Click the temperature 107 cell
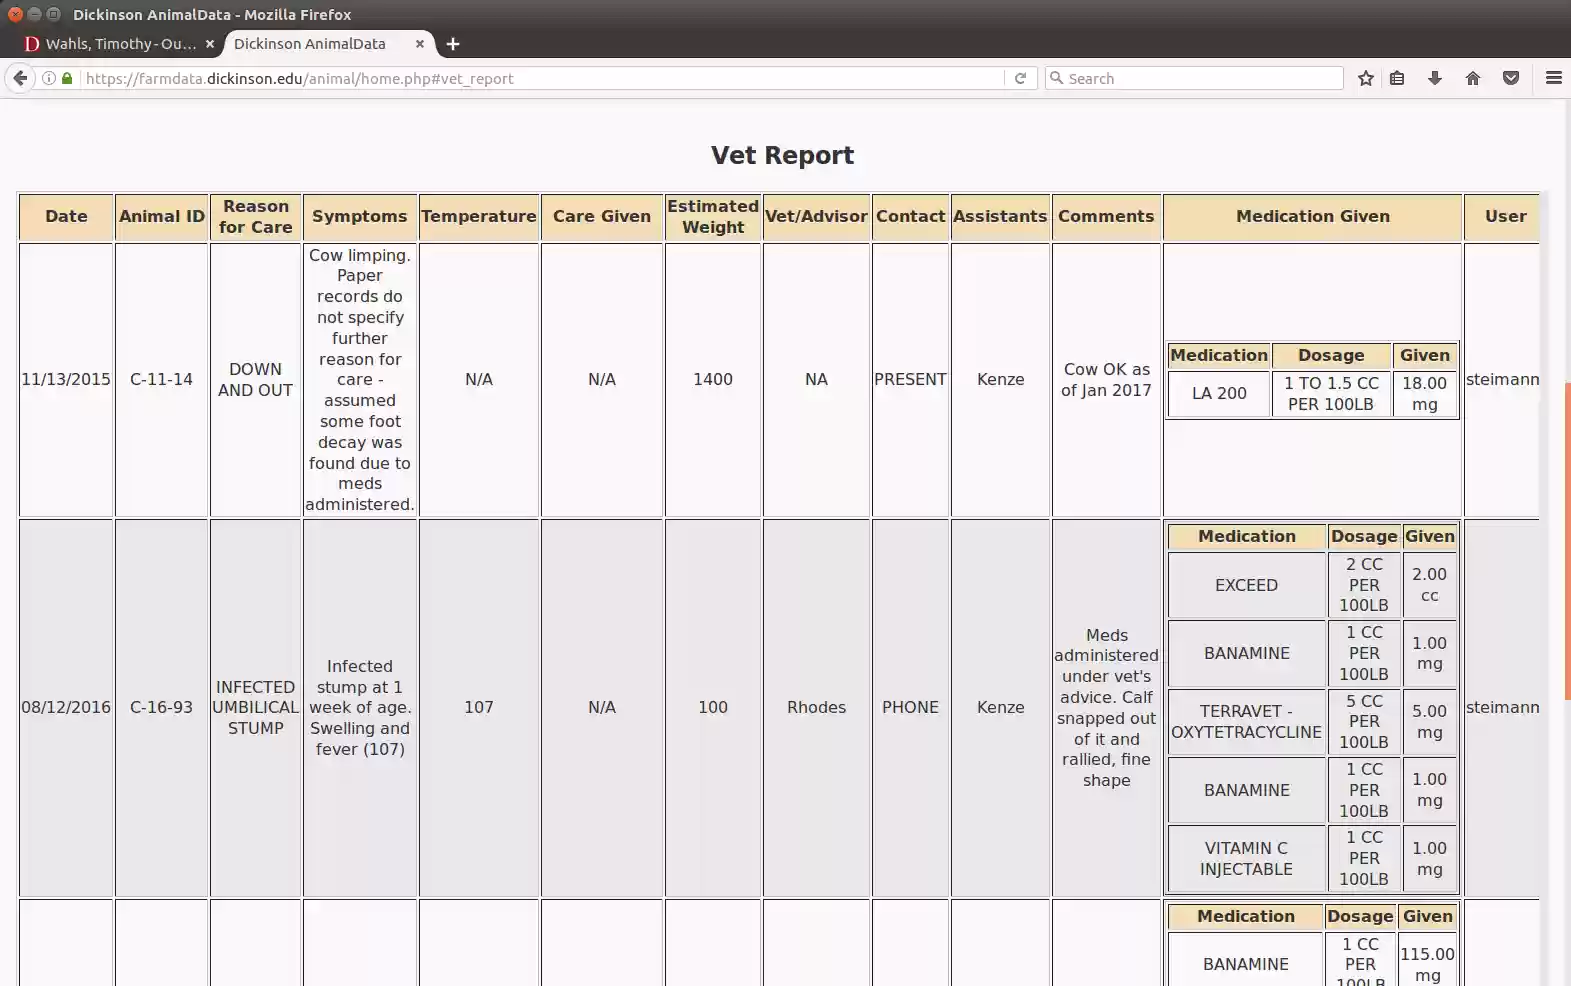 479,708
